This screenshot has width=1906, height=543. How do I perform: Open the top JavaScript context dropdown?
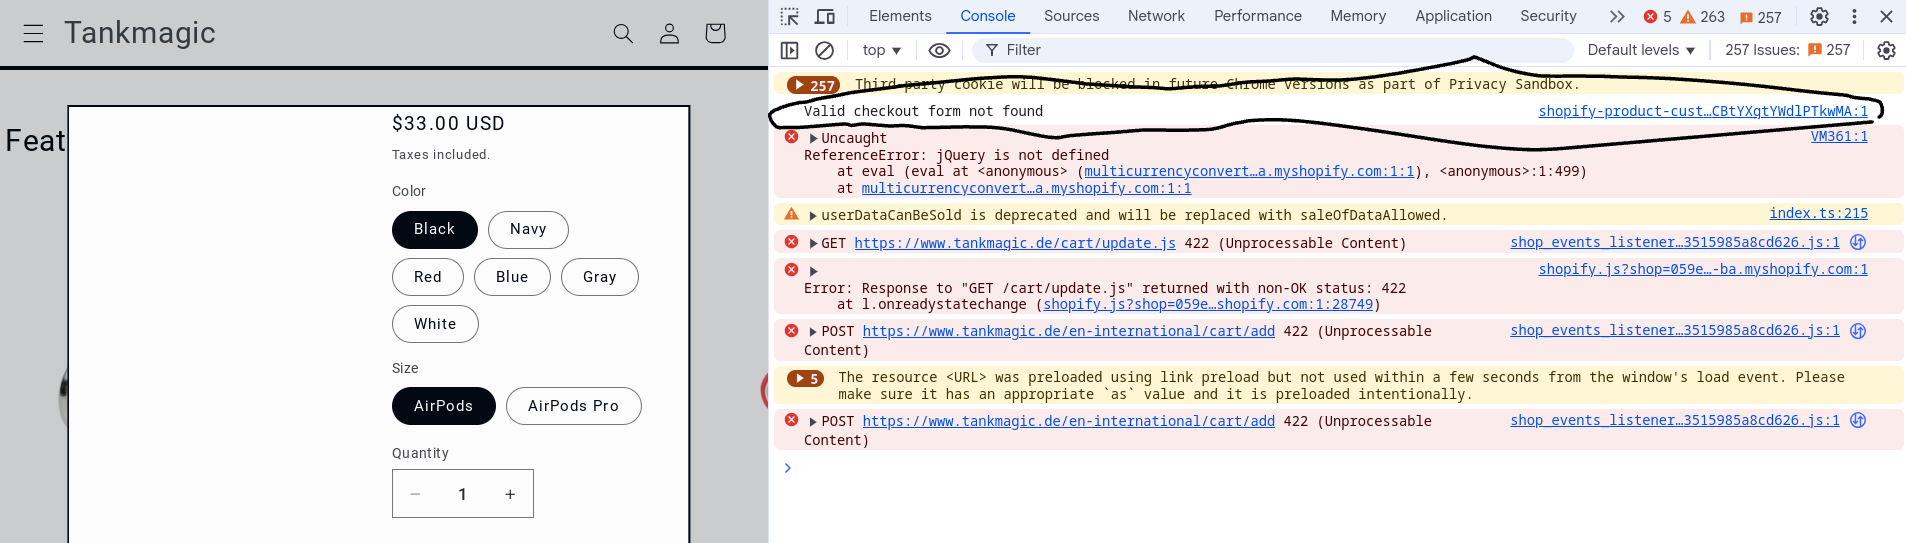[x=882, y=50]
